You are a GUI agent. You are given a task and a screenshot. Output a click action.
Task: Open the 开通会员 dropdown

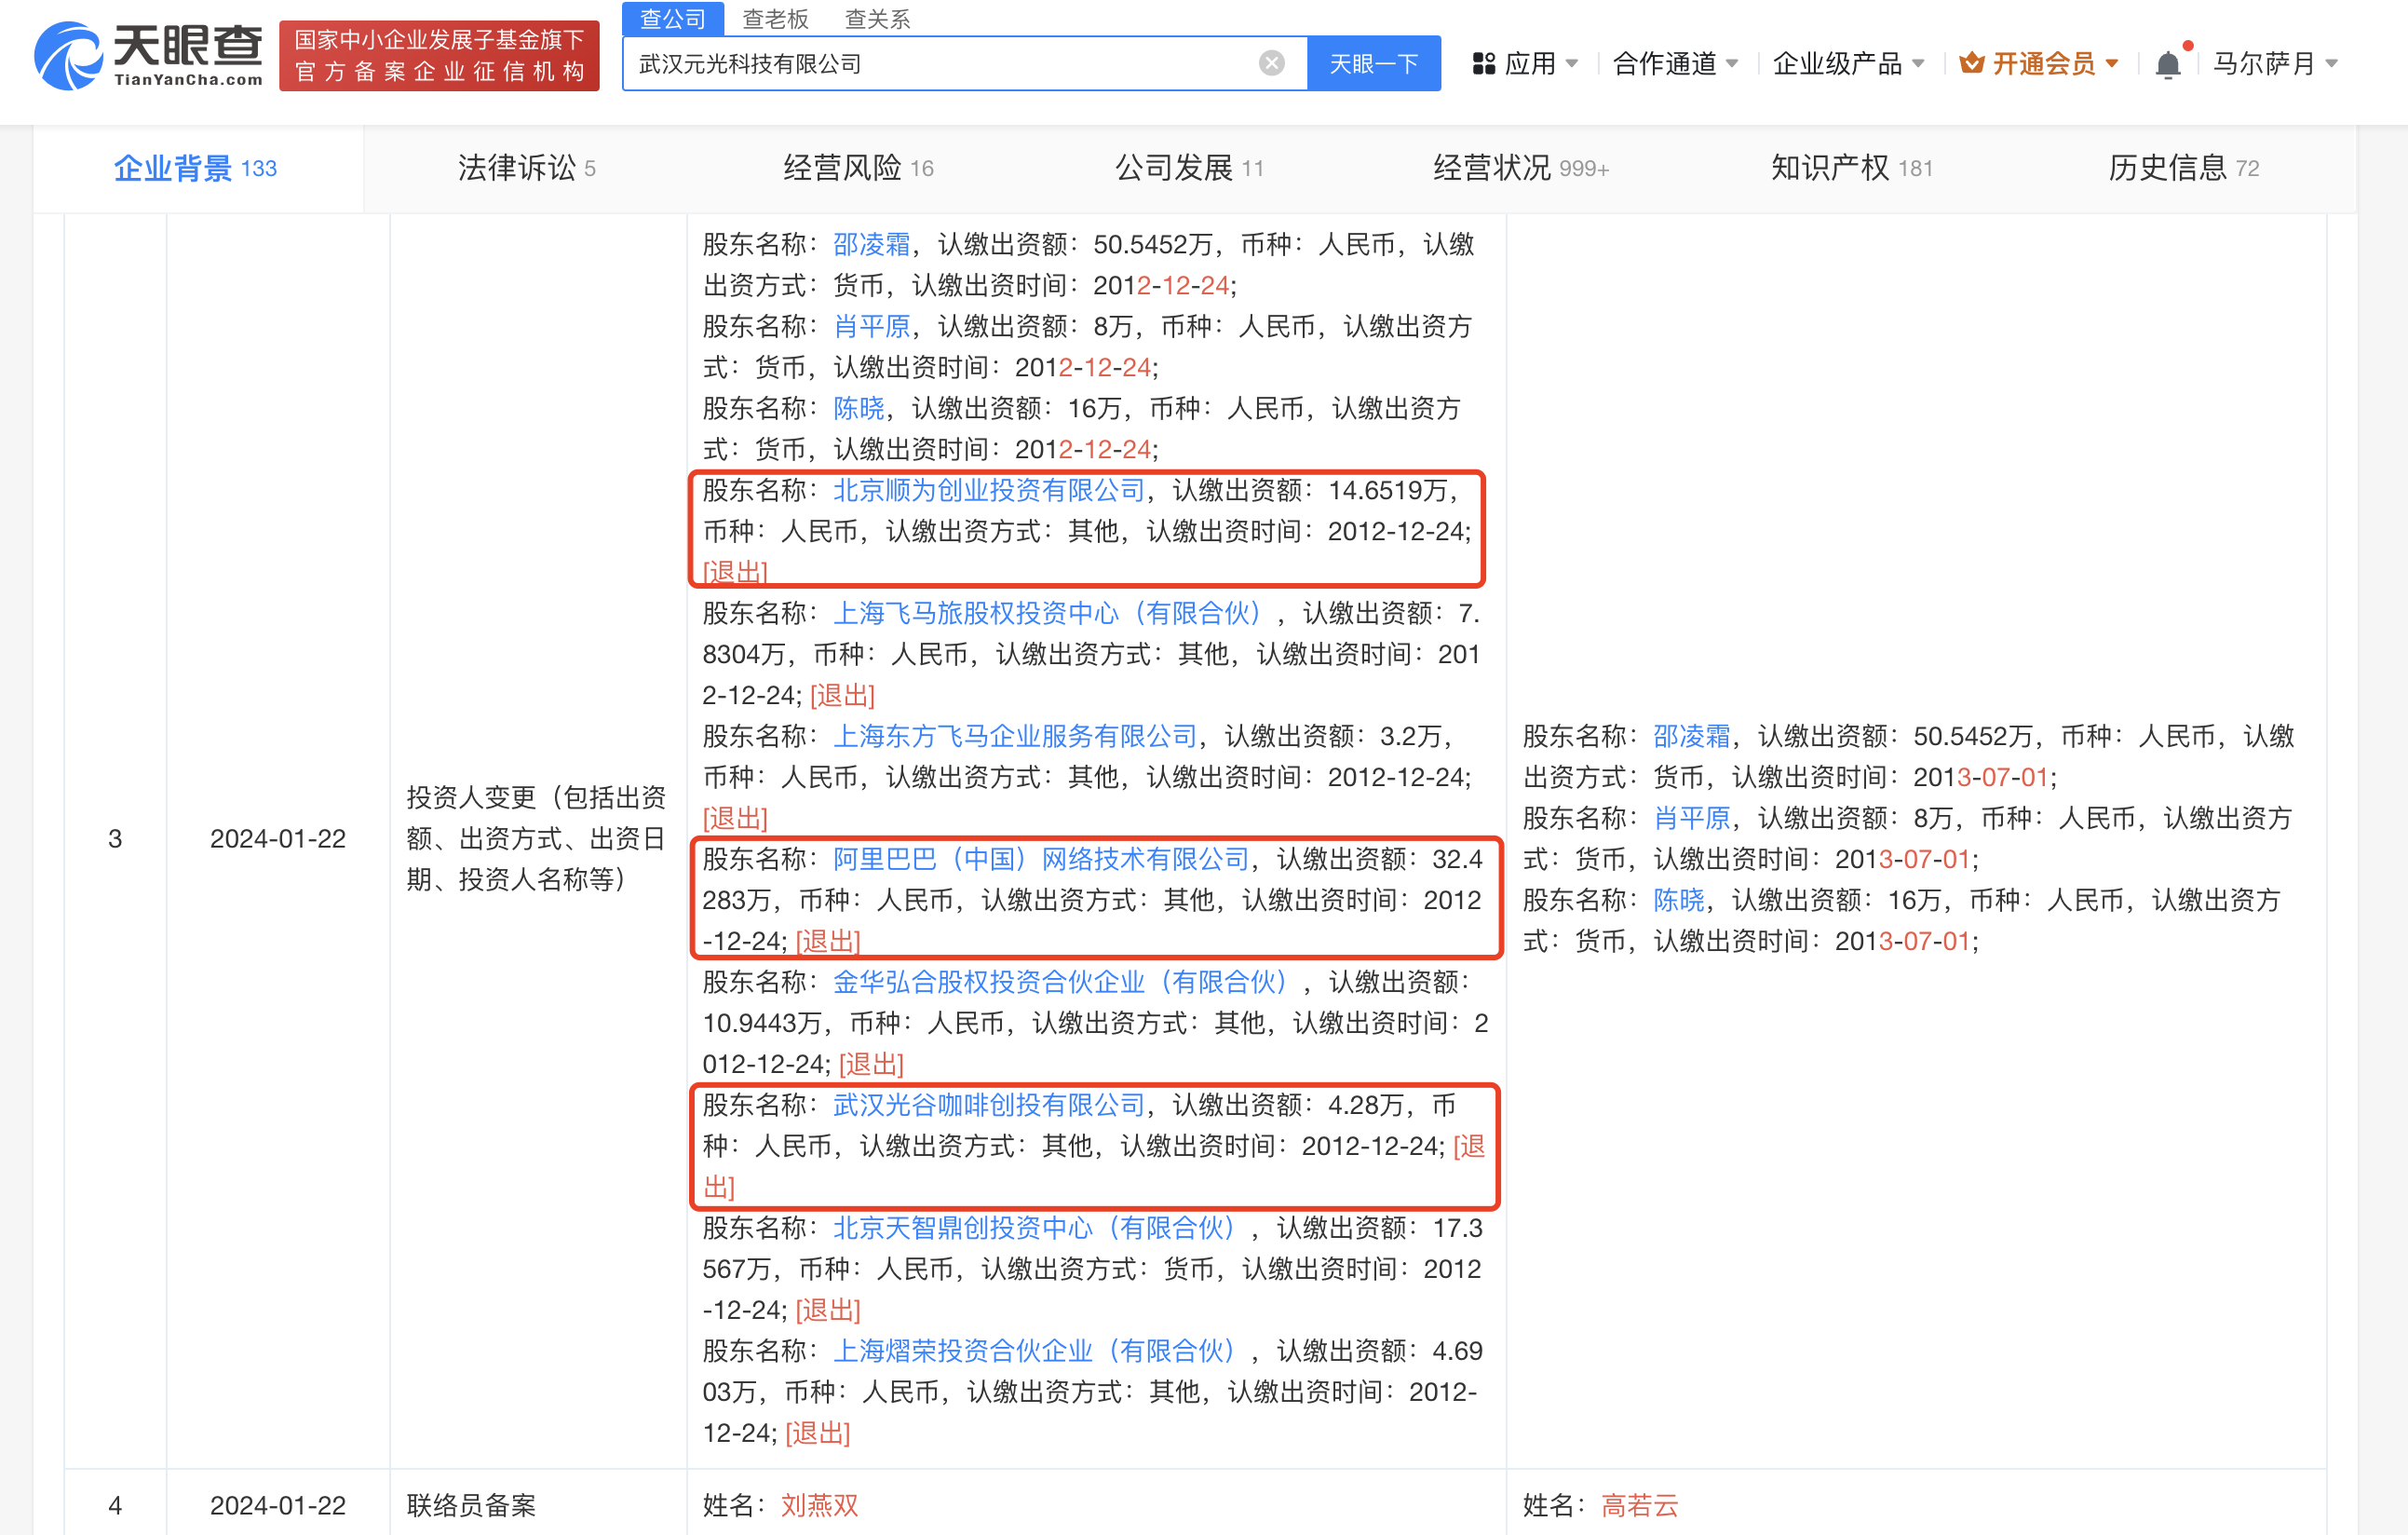pyautogui.click(x=2039, y=64)
